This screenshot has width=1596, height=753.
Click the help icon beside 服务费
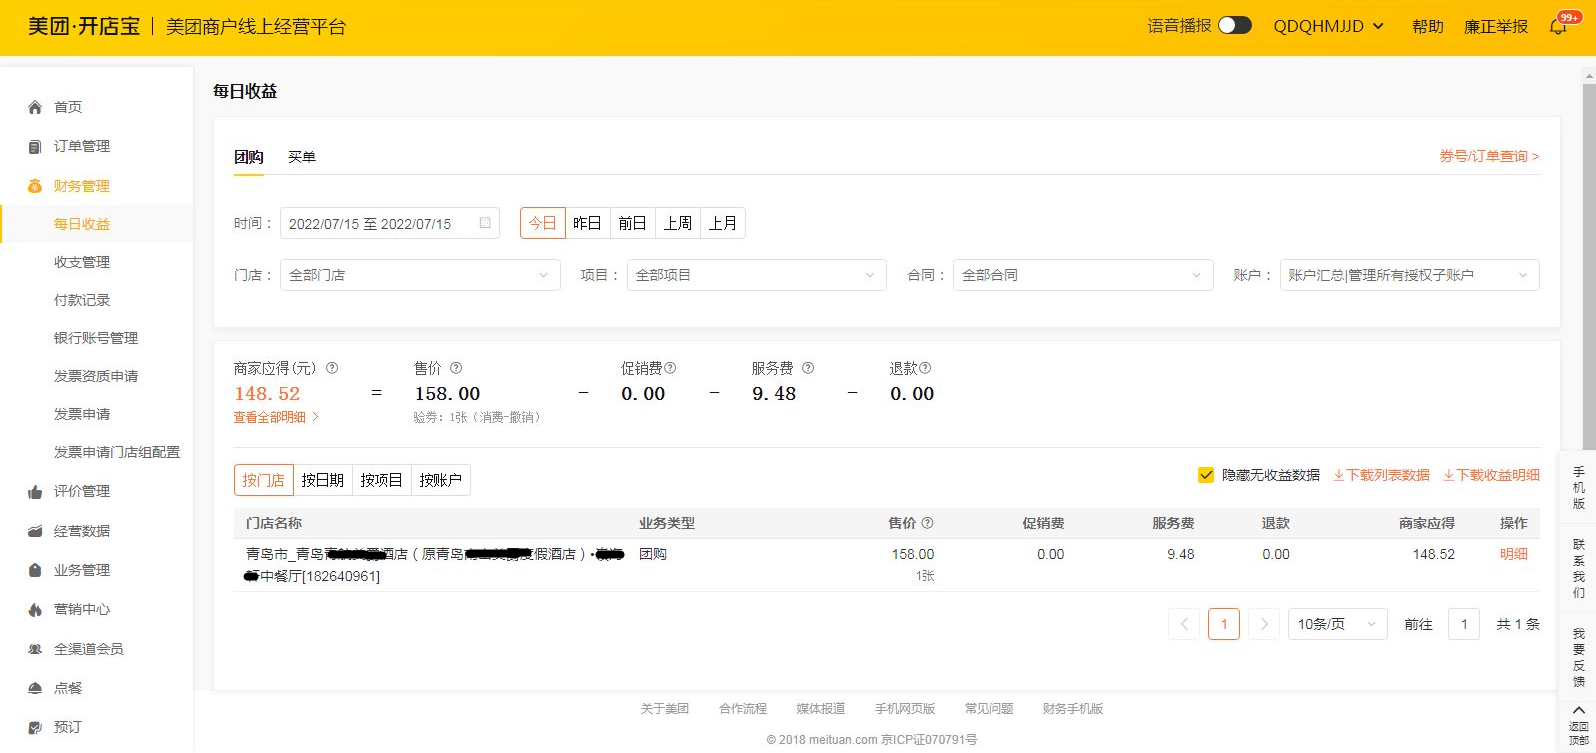click(x=808, y=368)
